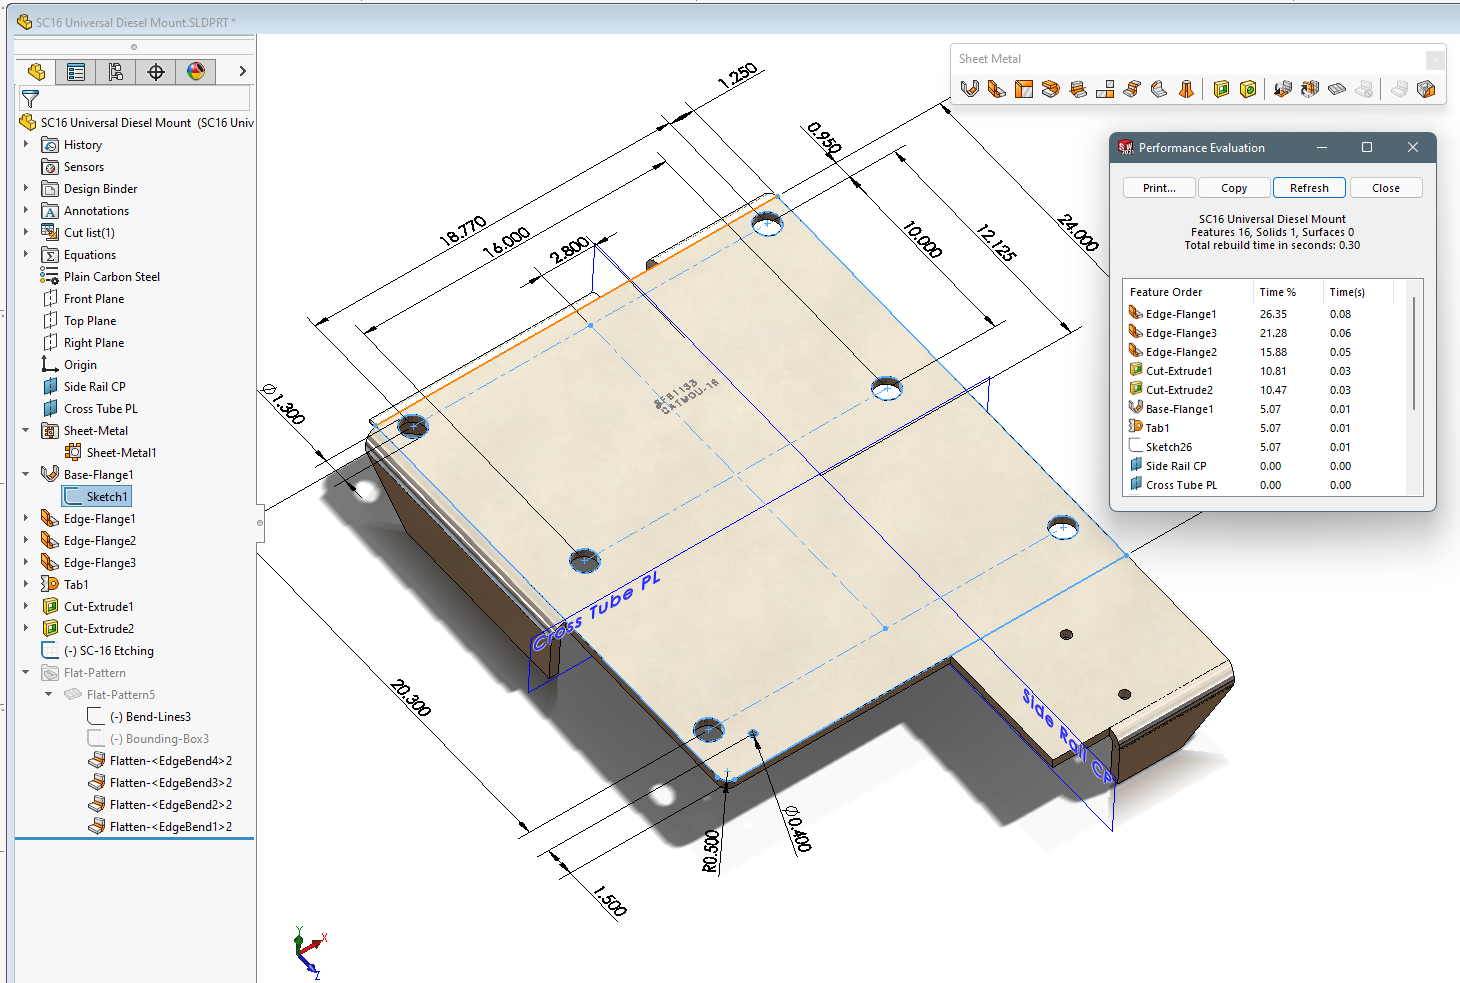Image resolution: width=1460 pixels, height=983 pixels.
Task: Select the Extruded Cut tool
Action: tap(1221, 89)
